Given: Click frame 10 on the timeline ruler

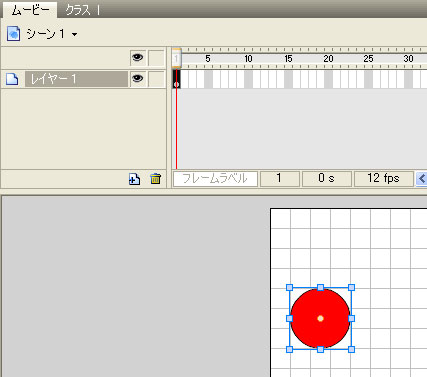Looking at the screenshot, I should (x=248, y=59).
